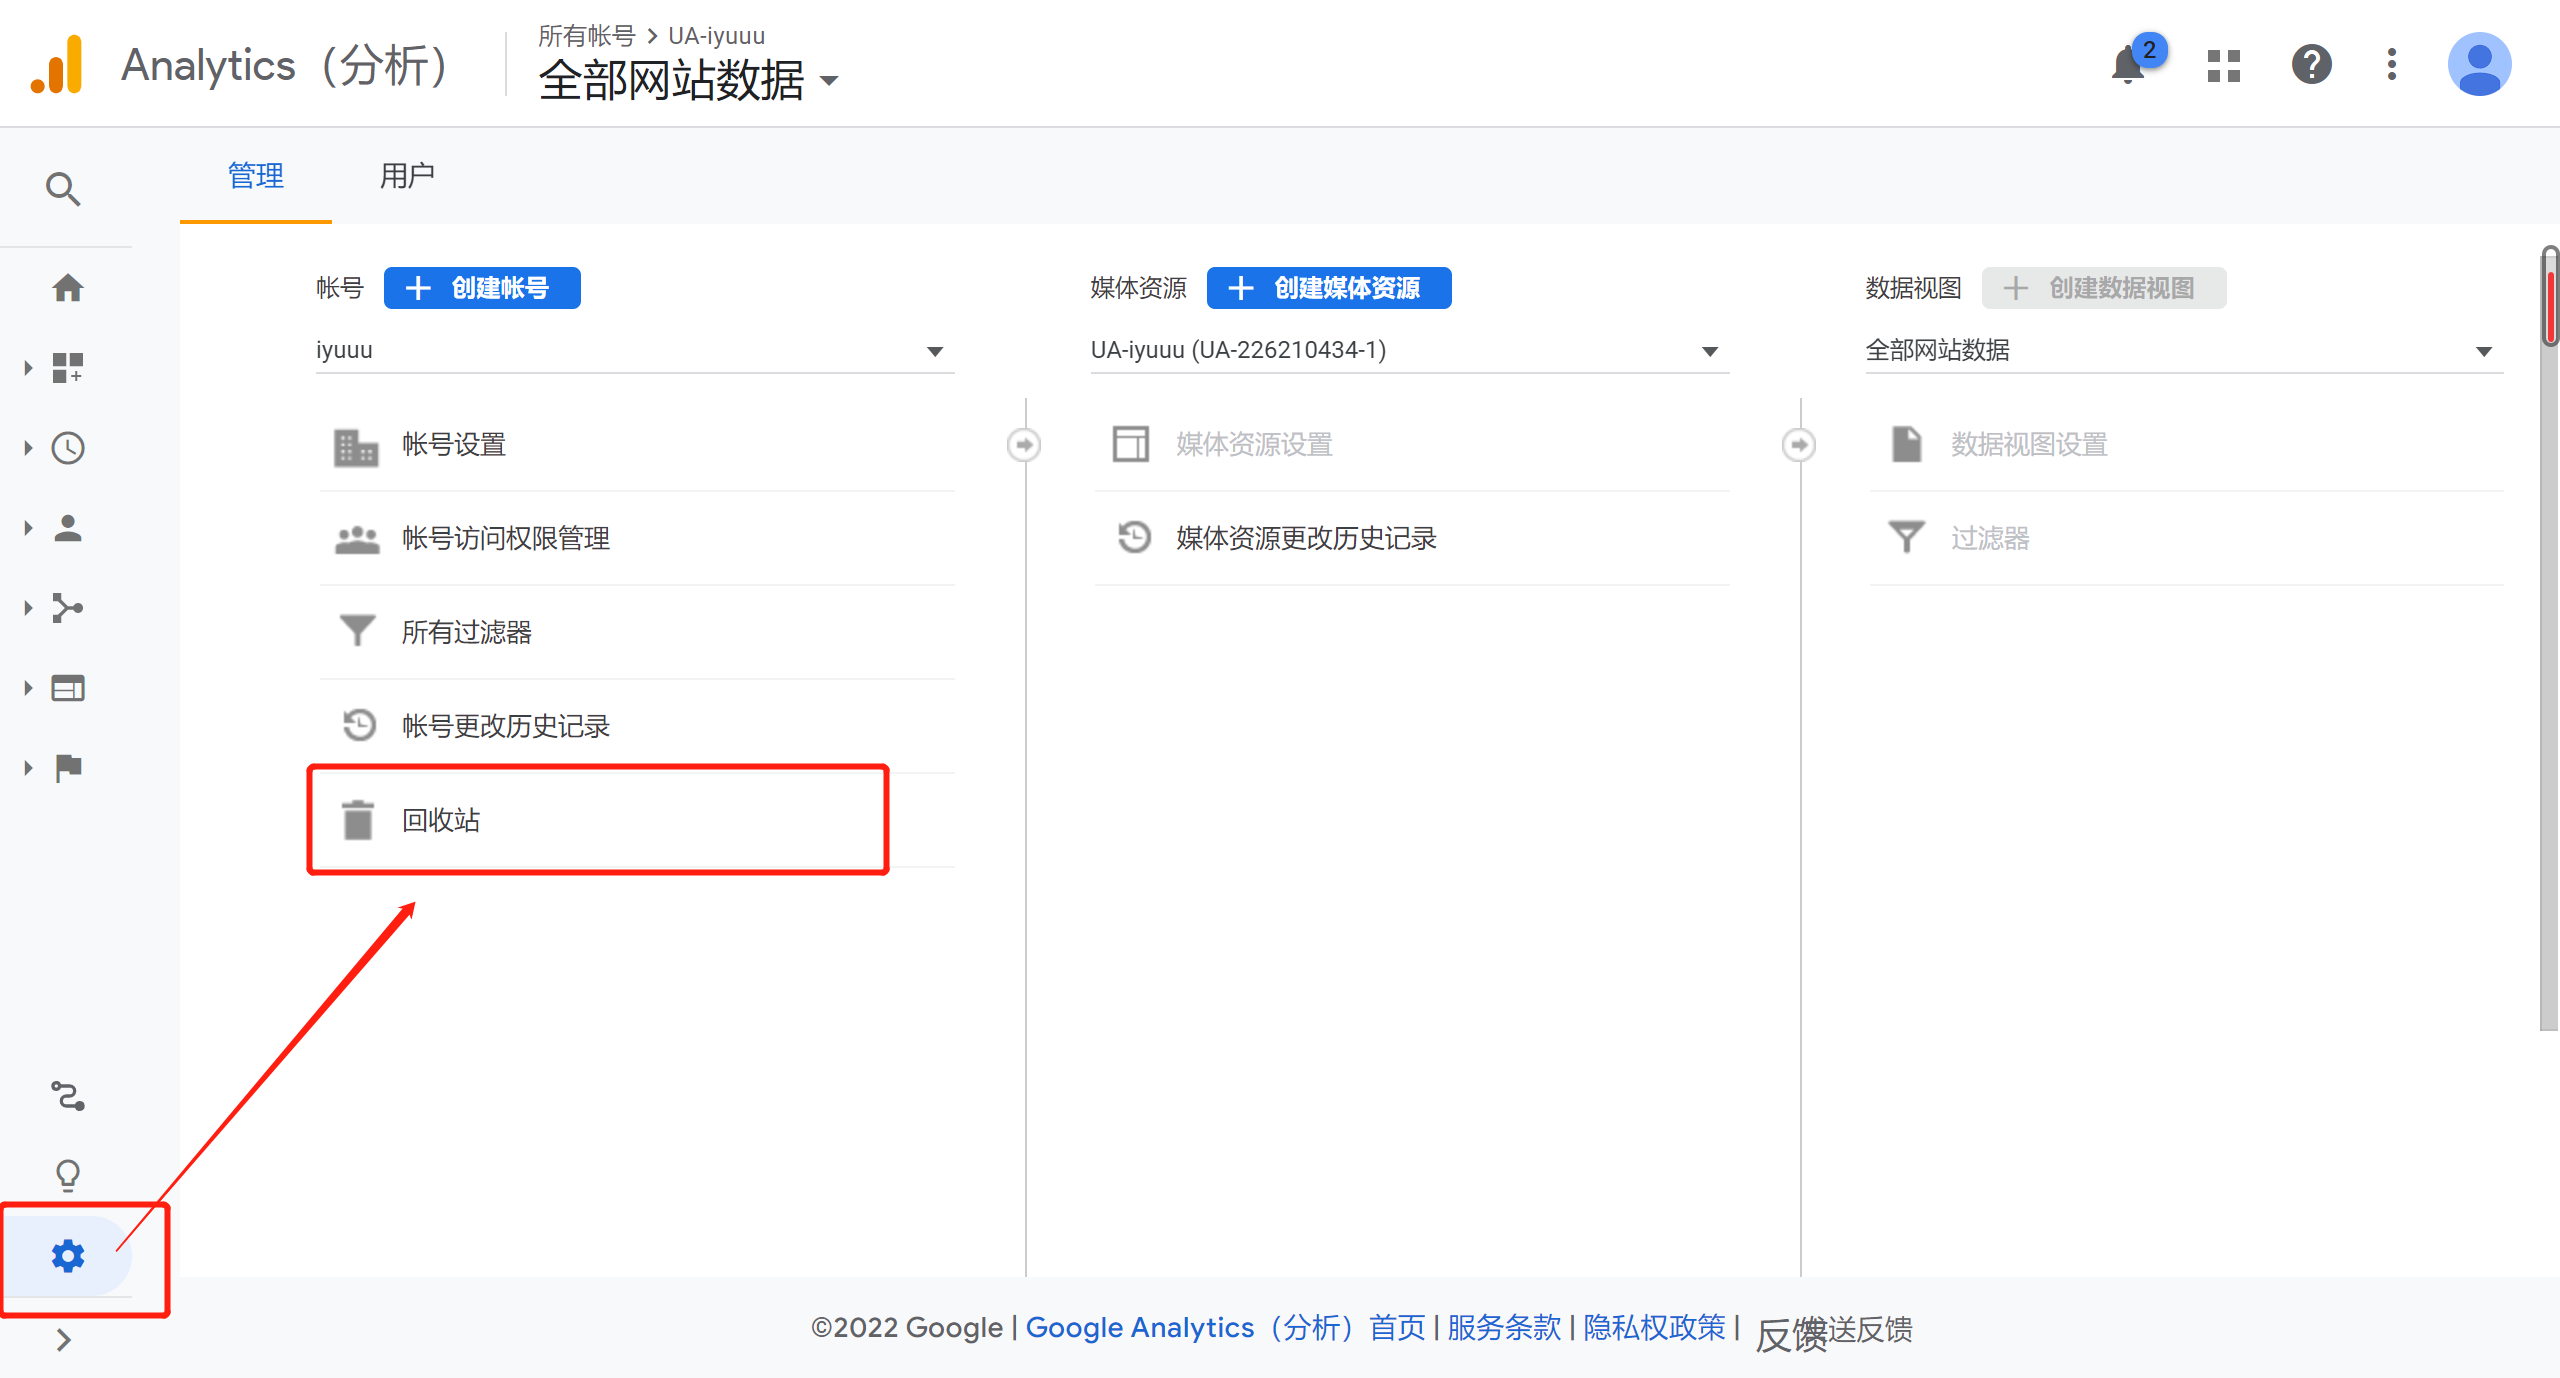Screen dimensions: 2560x1378
Task: Open the Attribution icon near sidebar bottom
Action: (x=67, y=1095)
